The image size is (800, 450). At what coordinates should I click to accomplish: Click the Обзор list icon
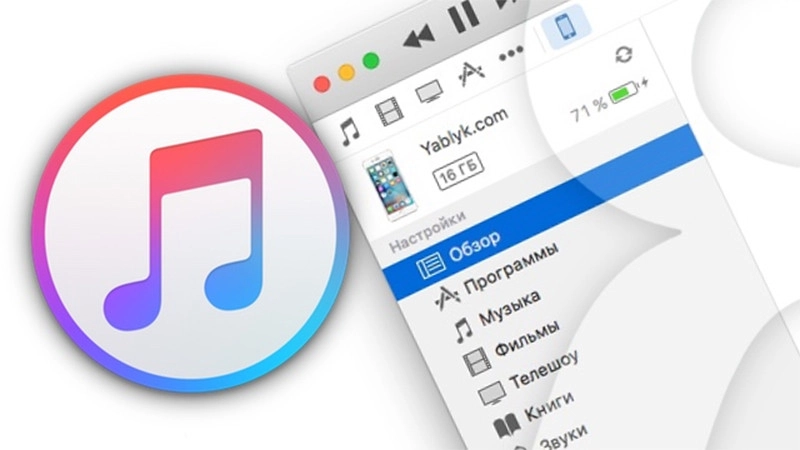[x=431, y=265]
